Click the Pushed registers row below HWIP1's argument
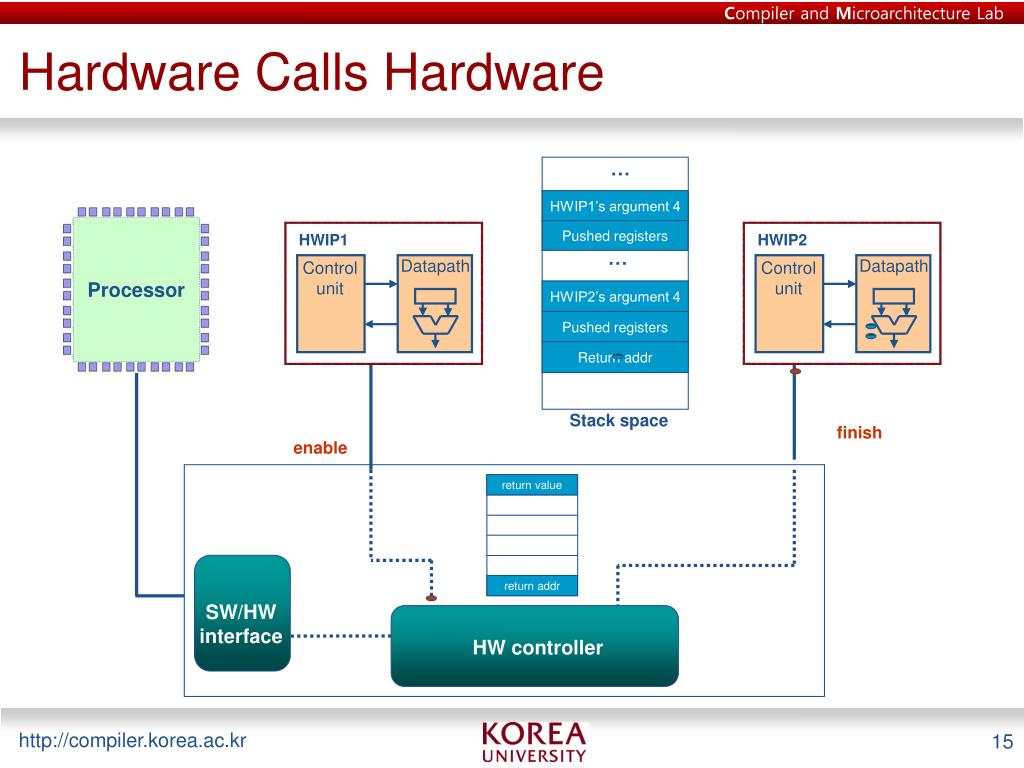Screen dimensions: 1024x768 pos(615,236)
